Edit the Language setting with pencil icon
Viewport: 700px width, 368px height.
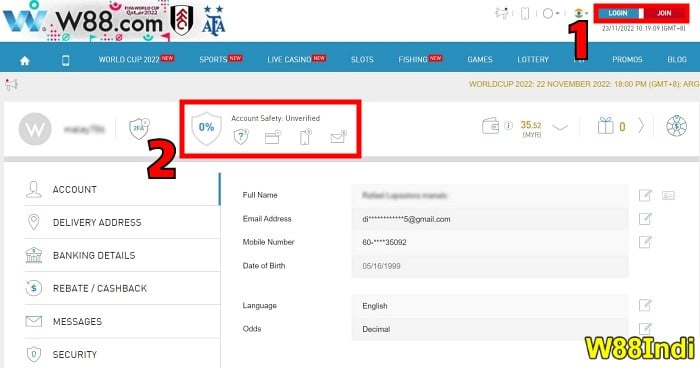[645, 305]
